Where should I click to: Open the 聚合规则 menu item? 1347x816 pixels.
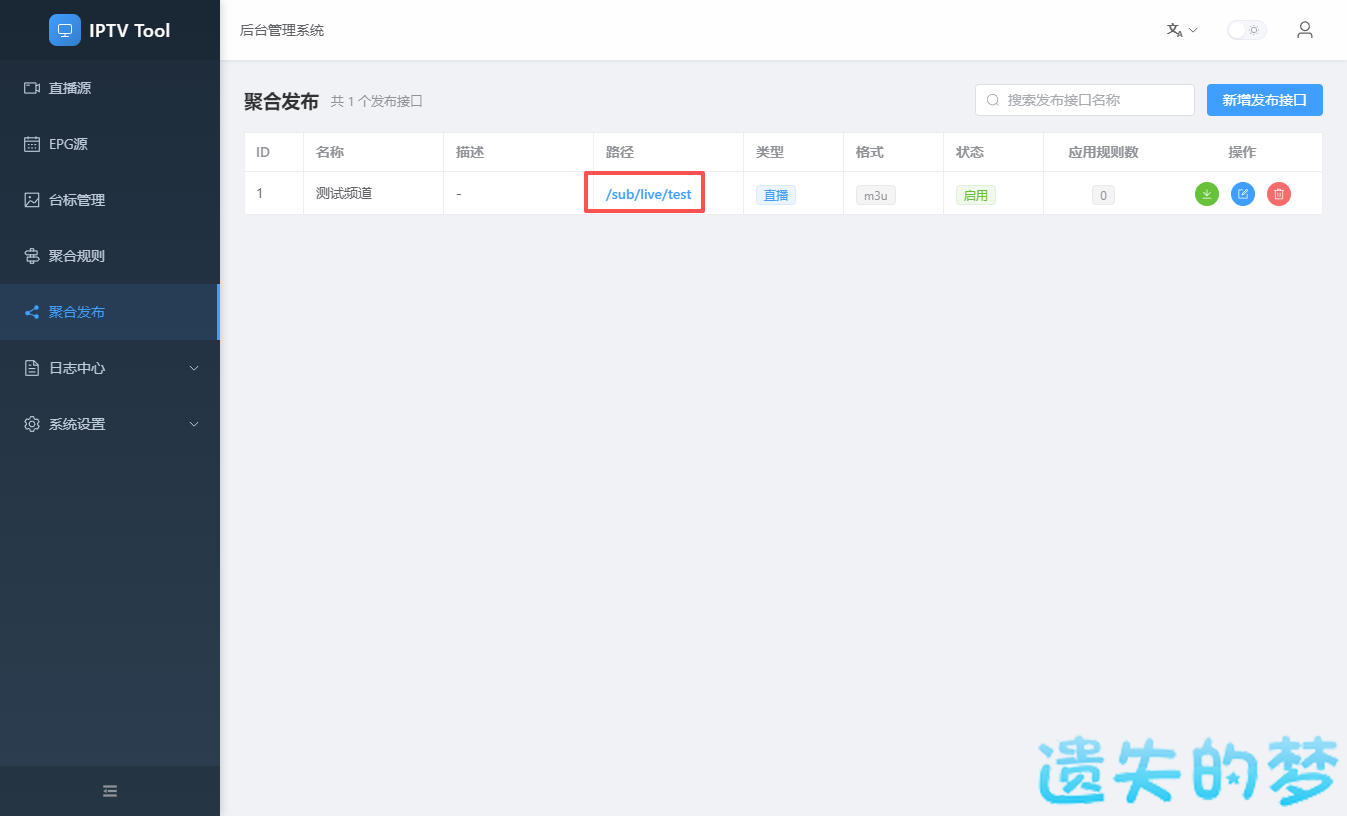(x=110, y=256)
